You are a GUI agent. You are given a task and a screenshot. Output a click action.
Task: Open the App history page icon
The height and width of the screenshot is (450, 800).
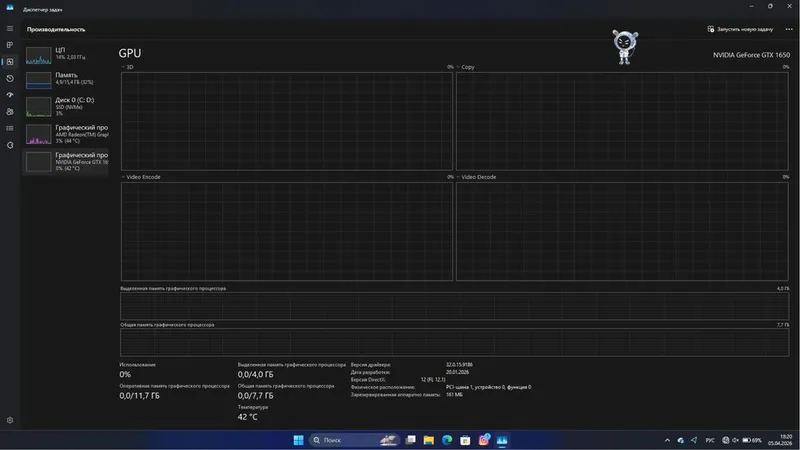click(10, 78)
